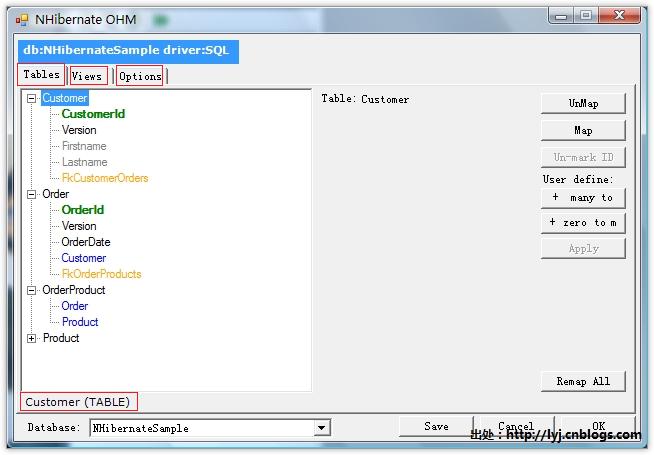
Task: Select the Order table node
Action: pos(55,194)
